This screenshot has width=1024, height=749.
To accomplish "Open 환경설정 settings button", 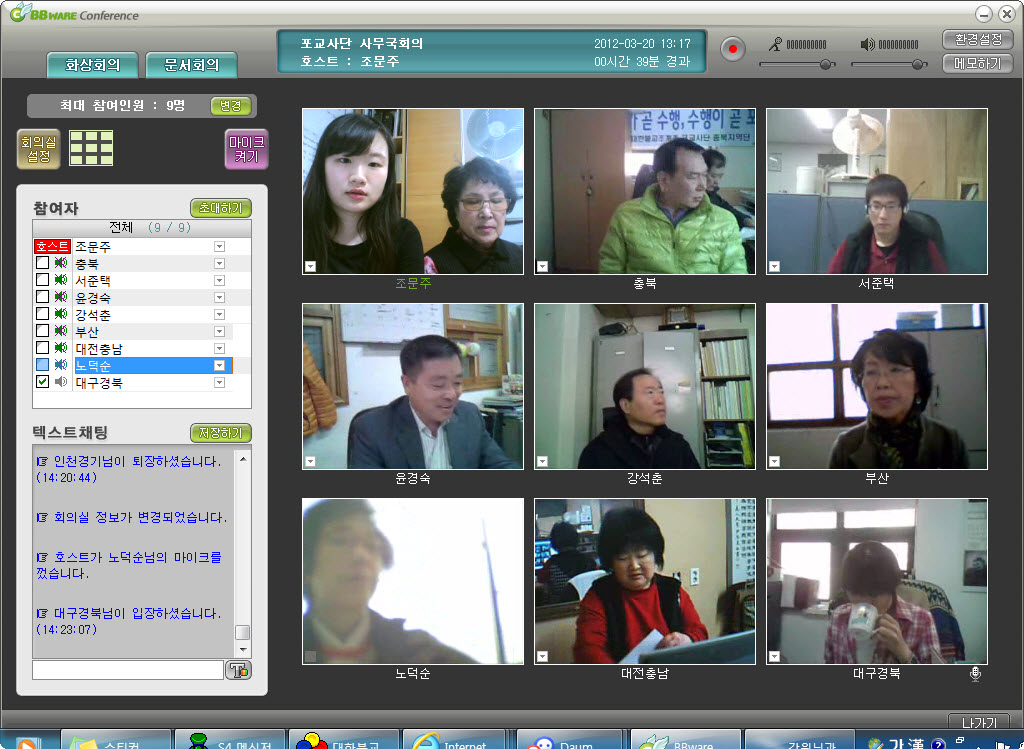I will [977, 40].
